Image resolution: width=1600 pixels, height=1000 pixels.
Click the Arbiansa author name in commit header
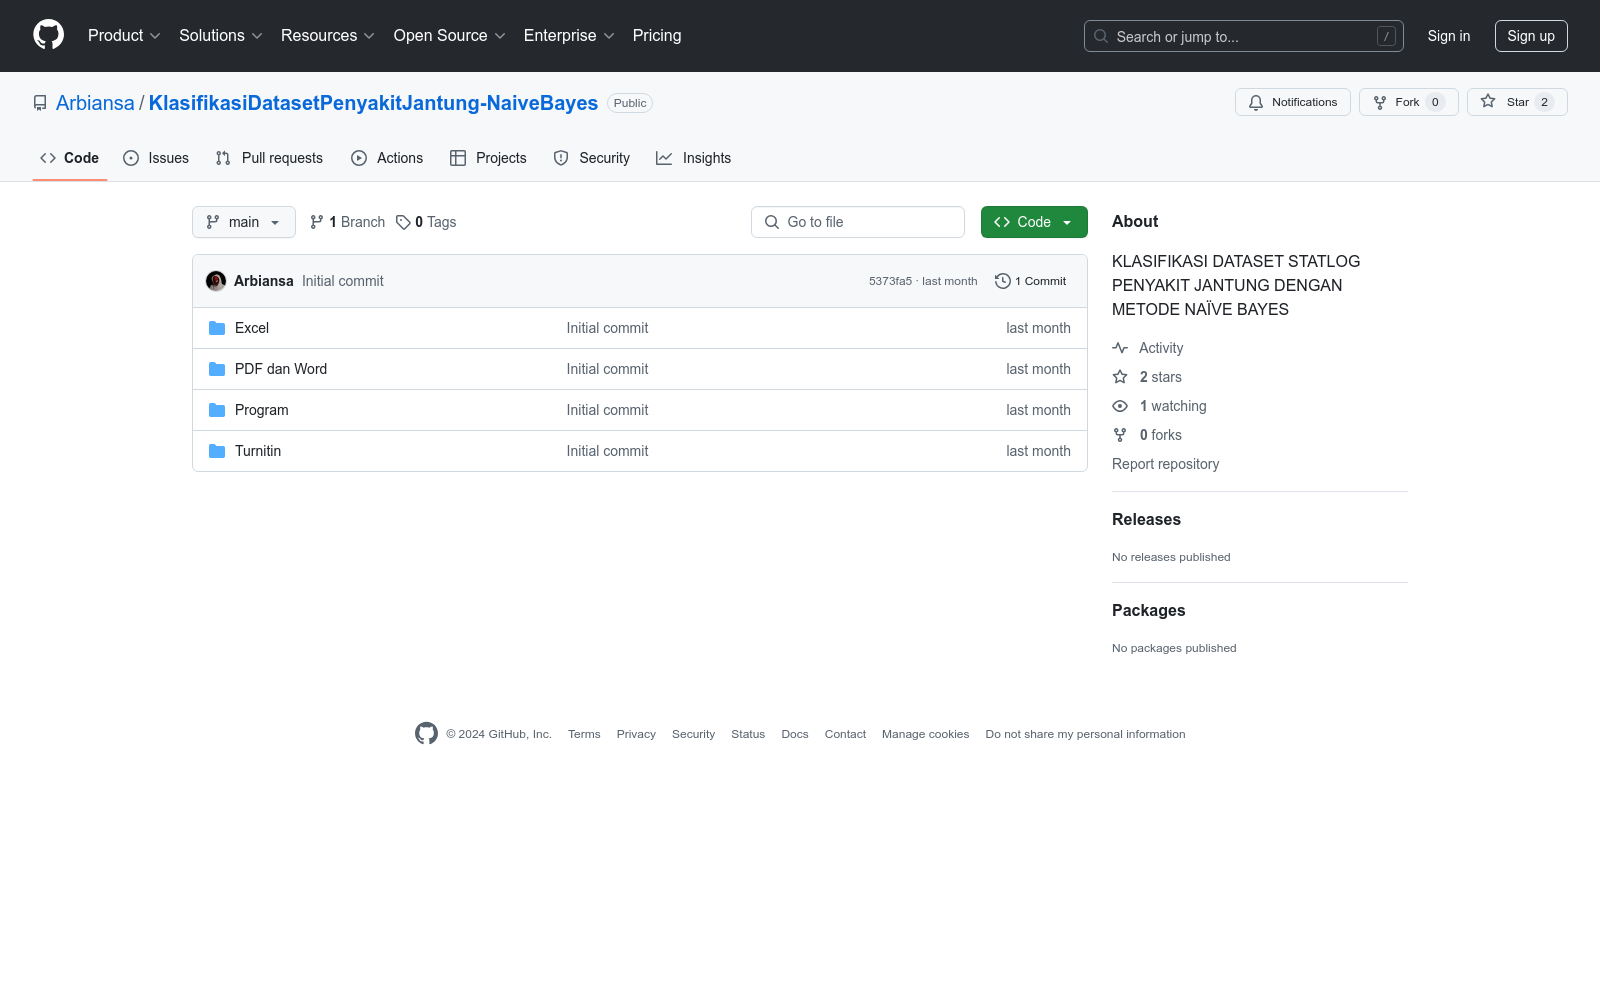pyautogui.click(x=264, y=281)
